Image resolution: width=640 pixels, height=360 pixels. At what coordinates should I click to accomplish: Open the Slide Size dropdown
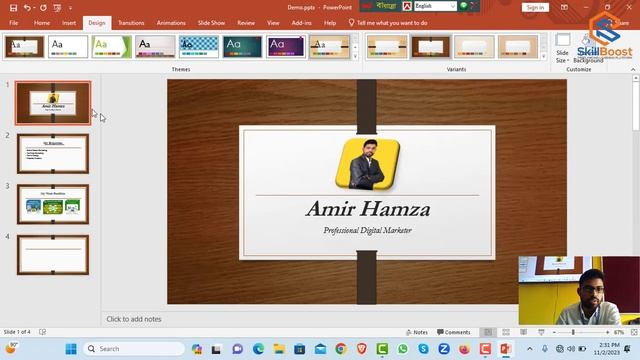pyautogui.click(x=562, y=48)
